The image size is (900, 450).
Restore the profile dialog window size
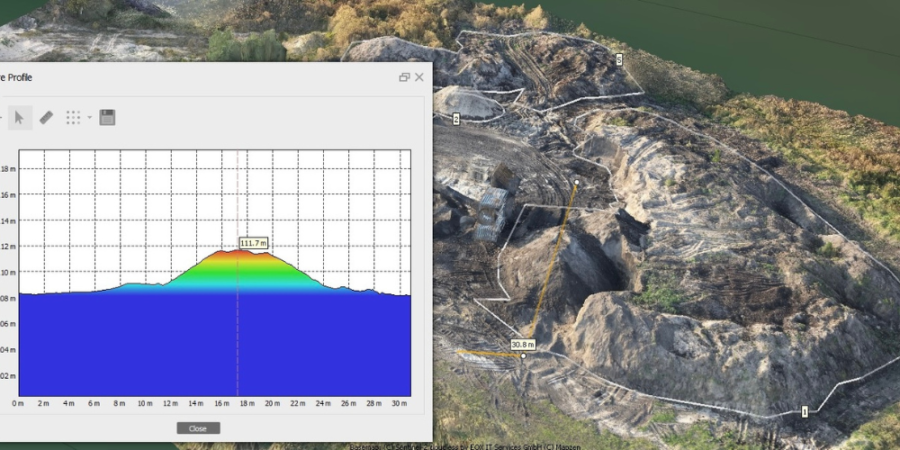(x=404, y=77)
